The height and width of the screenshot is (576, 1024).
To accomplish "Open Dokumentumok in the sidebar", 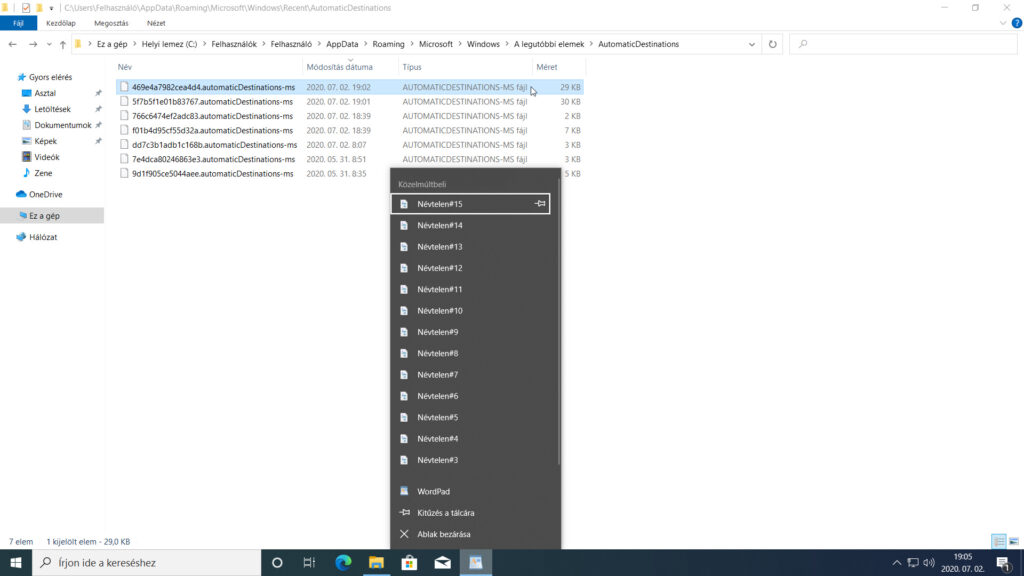I will (63, 125).
